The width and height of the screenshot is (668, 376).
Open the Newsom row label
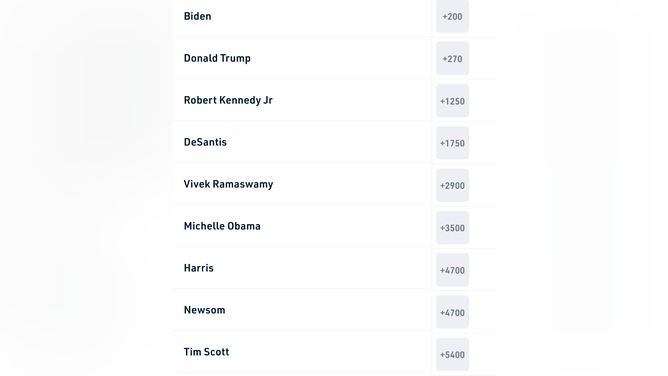pyautogui.click(x=204, y=310)
